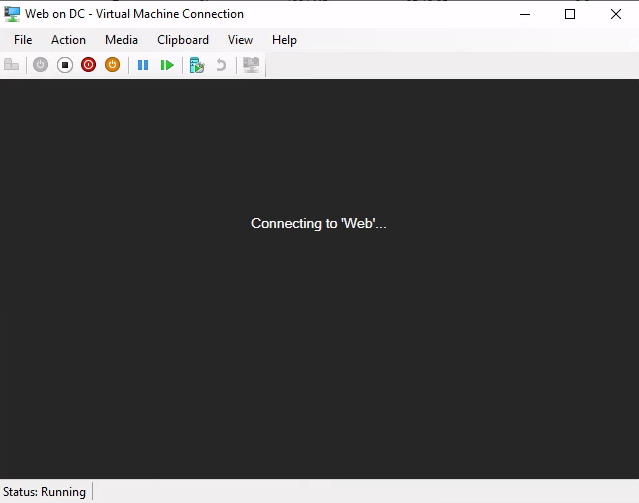This screenshot has width=639, height=503.
Task: Pause the virtual machine
Action: coord(143,65)
